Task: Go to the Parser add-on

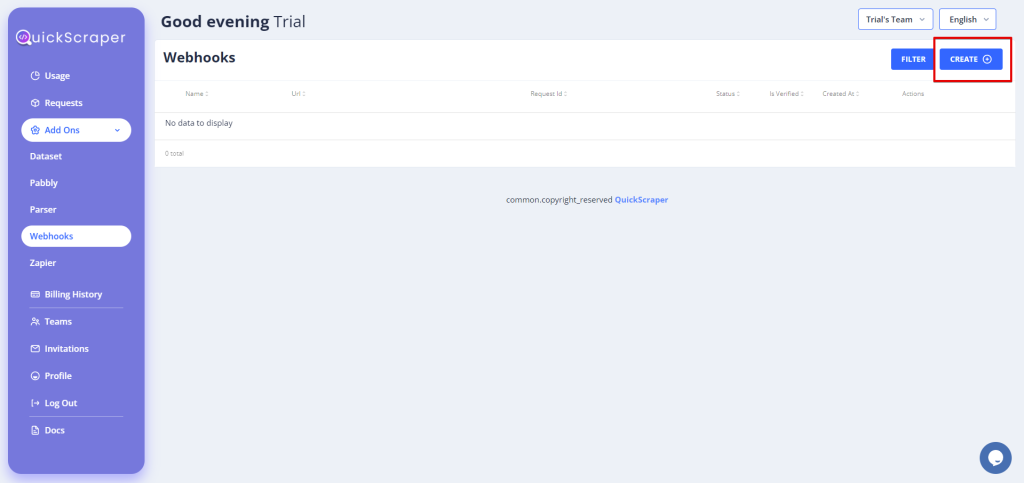Action: 43,210
